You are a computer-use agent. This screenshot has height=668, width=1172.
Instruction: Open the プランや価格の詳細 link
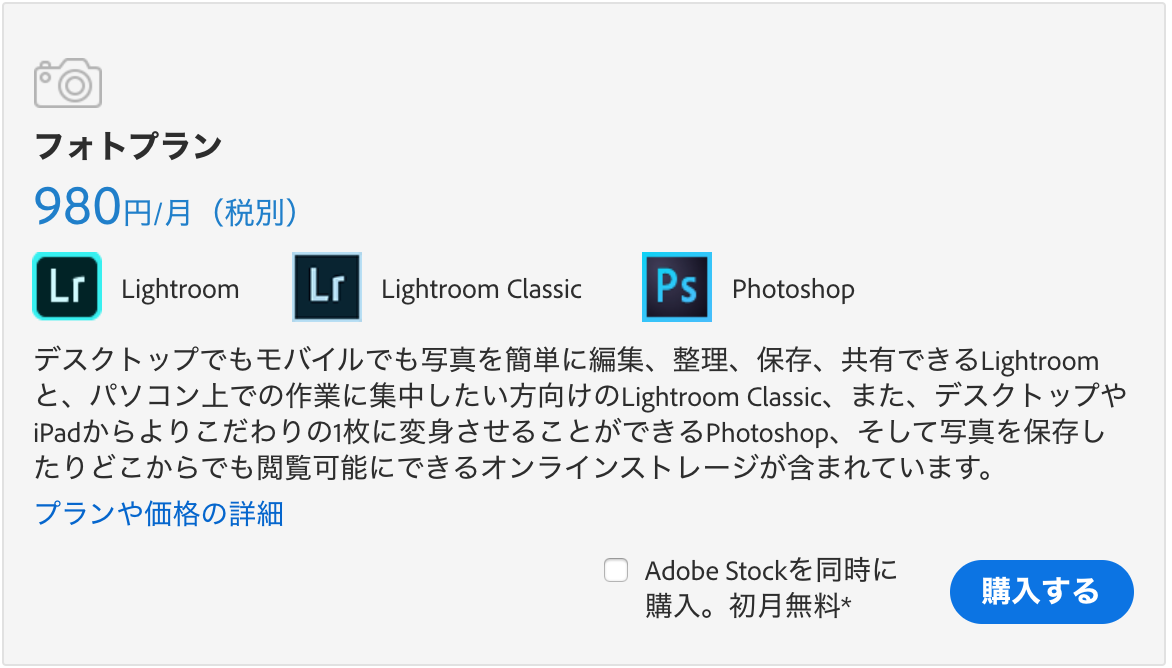(159, 514)
